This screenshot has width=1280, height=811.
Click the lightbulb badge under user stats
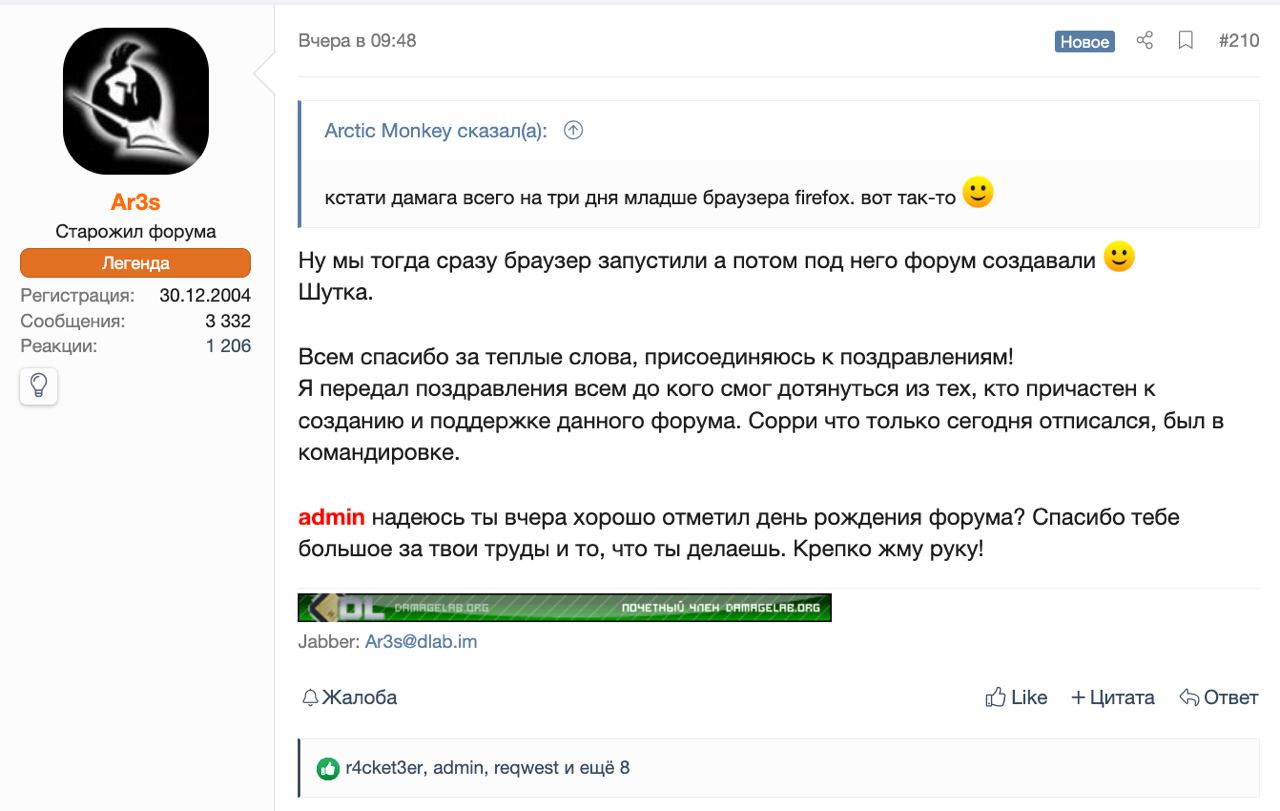tap(39, 386)
